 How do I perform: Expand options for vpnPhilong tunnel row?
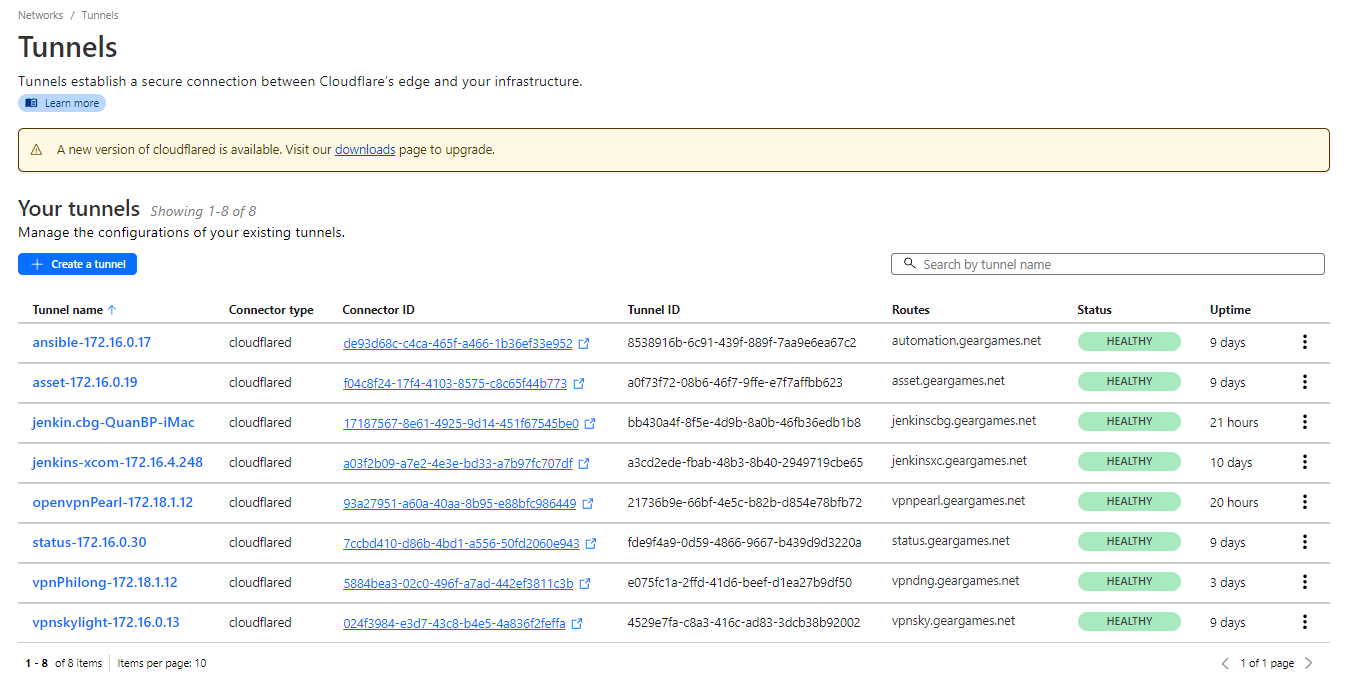coord(1304,582)
